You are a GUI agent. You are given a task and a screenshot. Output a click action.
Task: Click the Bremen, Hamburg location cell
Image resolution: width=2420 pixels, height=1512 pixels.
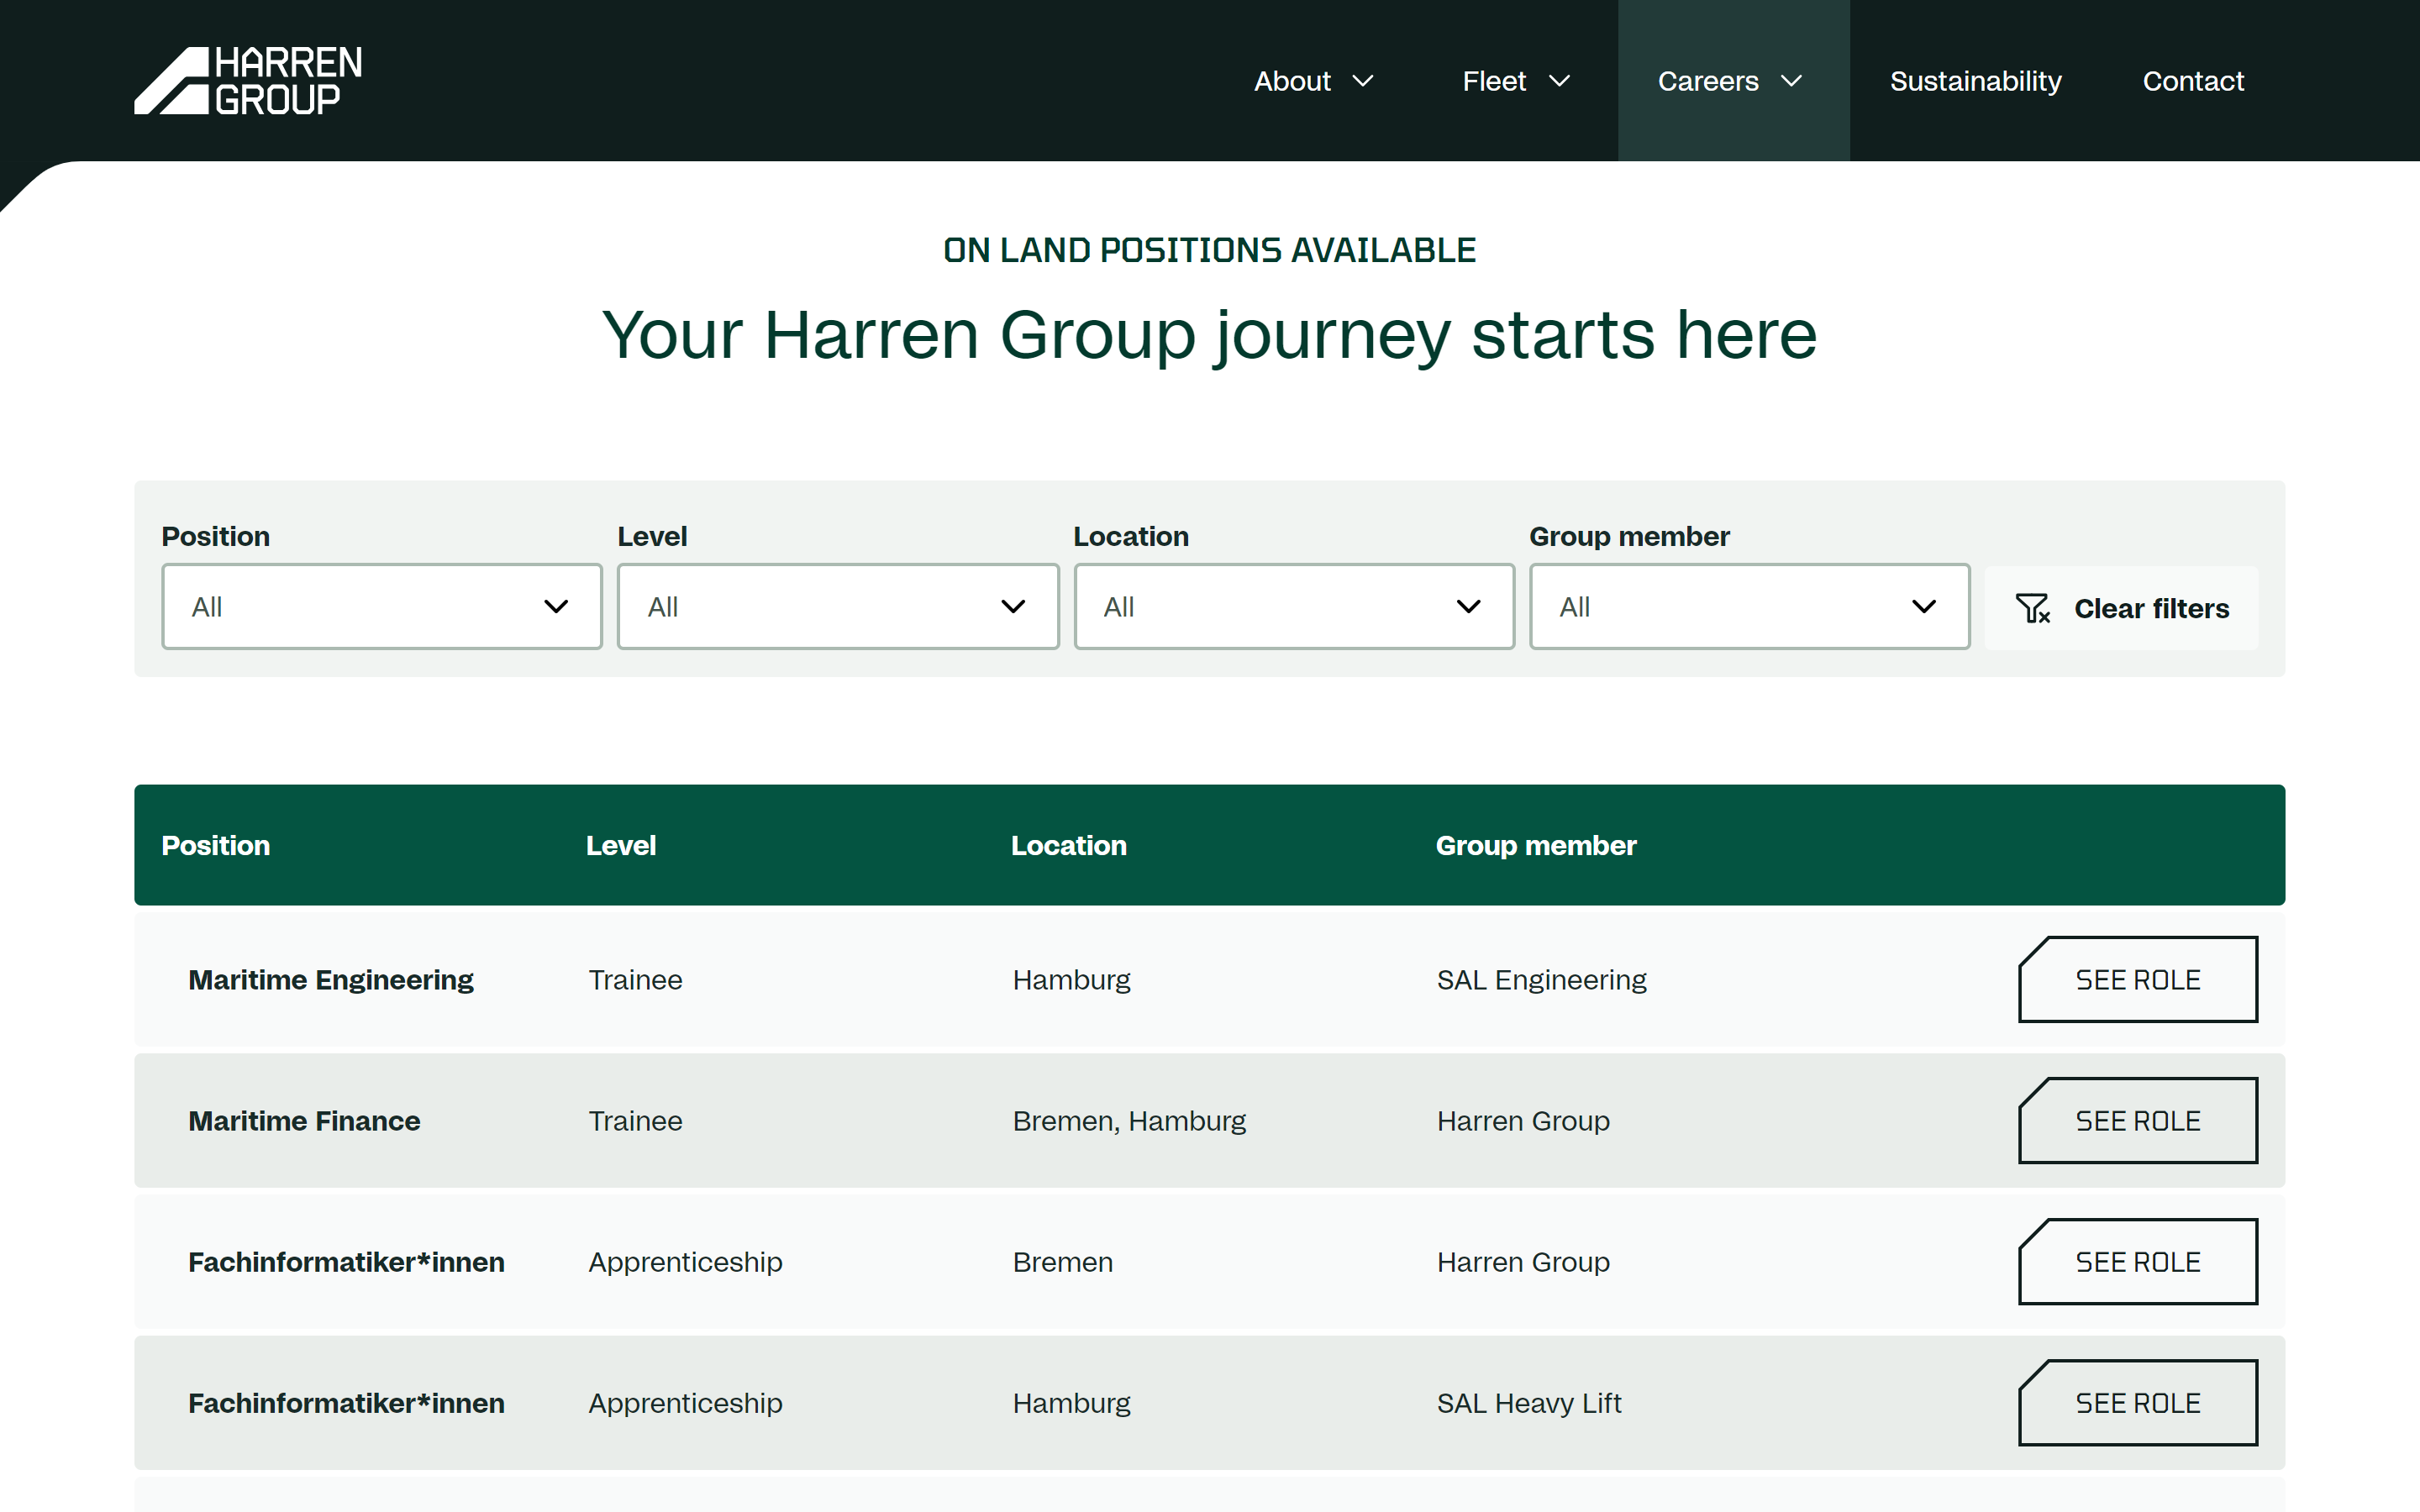coord(1129,1121)
